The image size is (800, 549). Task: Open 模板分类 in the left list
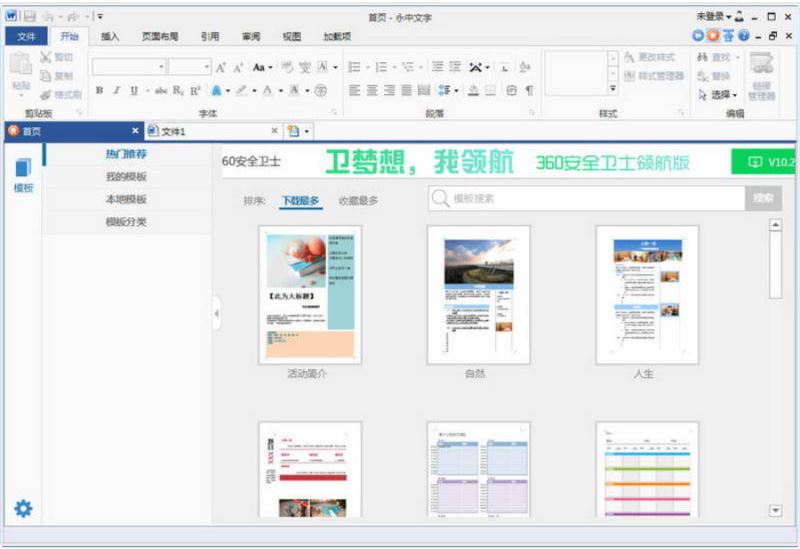126,221
